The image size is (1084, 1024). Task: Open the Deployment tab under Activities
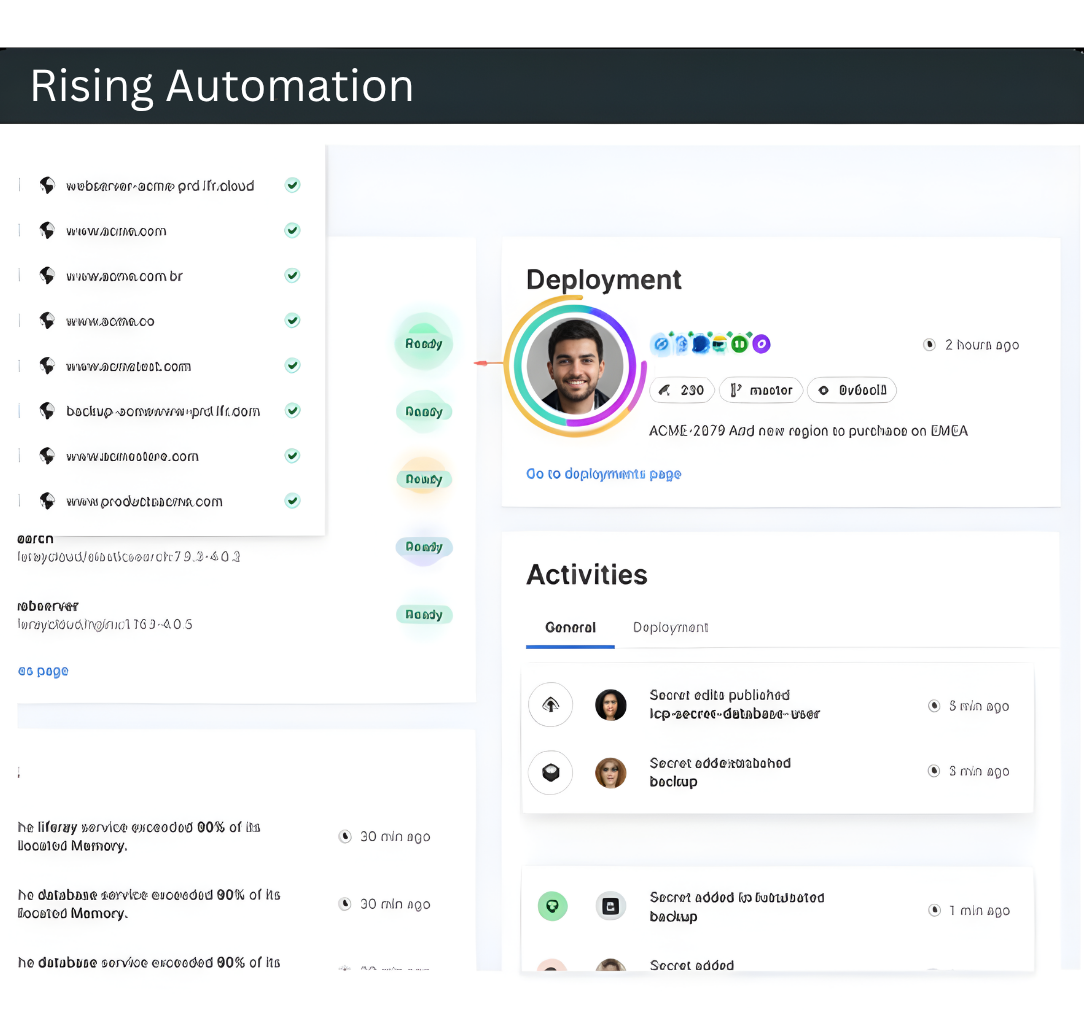tap(670, 628)
